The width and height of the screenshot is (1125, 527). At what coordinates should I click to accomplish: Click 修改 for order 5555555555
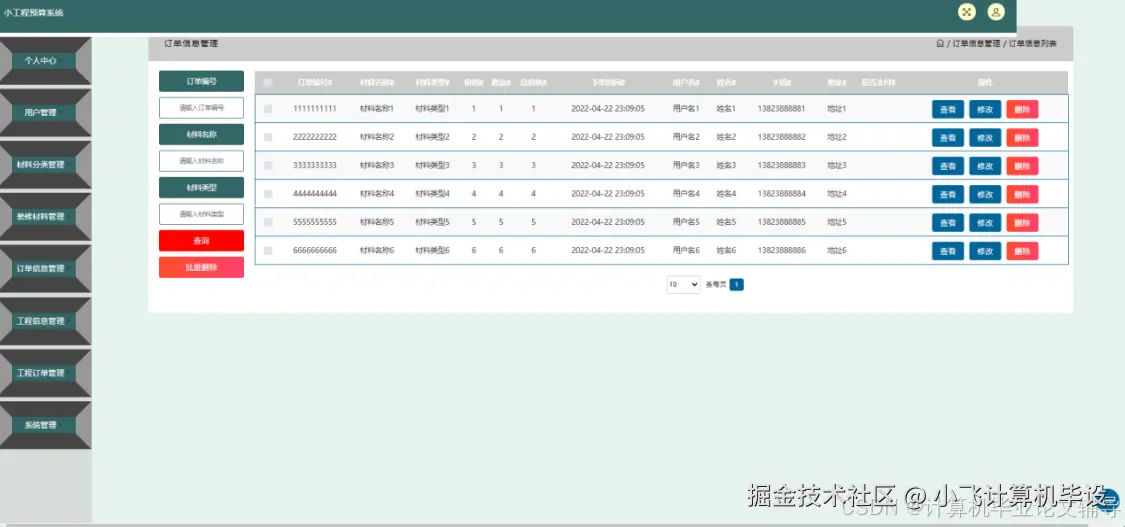click(x=985, y=223)
